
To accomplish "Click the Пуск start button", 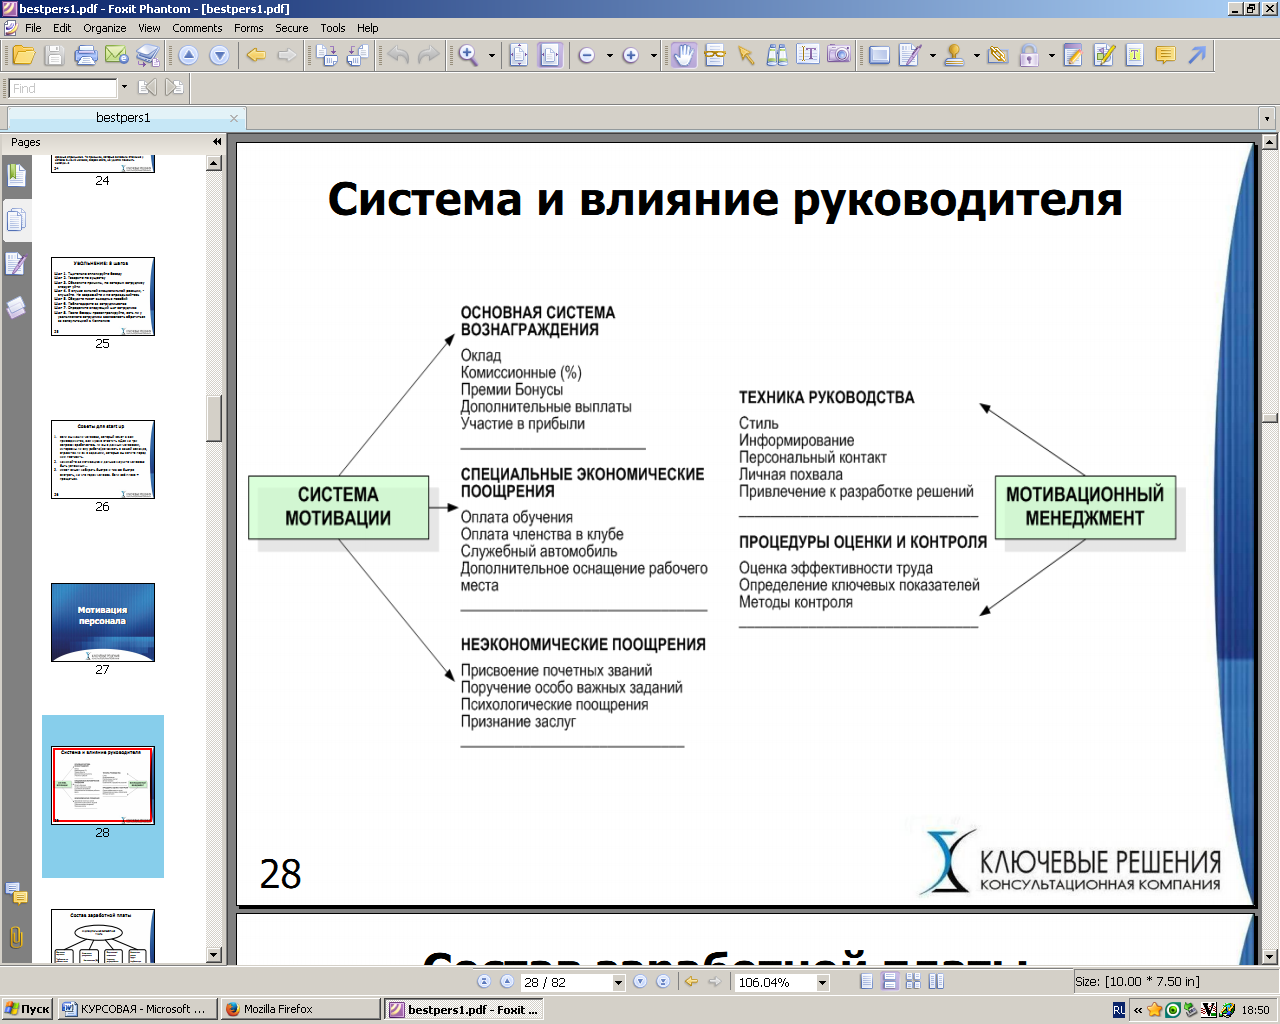I will click(x=27, y=1009).
